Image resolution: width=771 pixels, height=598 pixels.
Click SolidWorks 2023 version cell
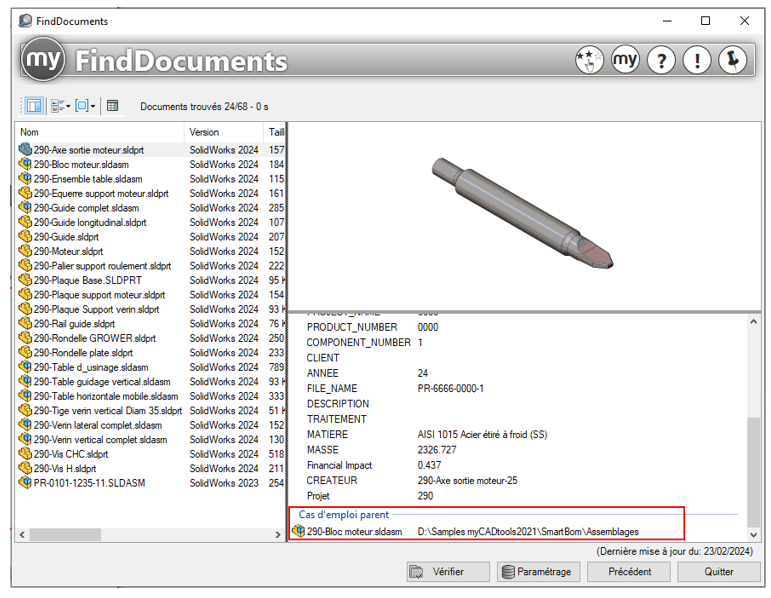pos(224,483)
